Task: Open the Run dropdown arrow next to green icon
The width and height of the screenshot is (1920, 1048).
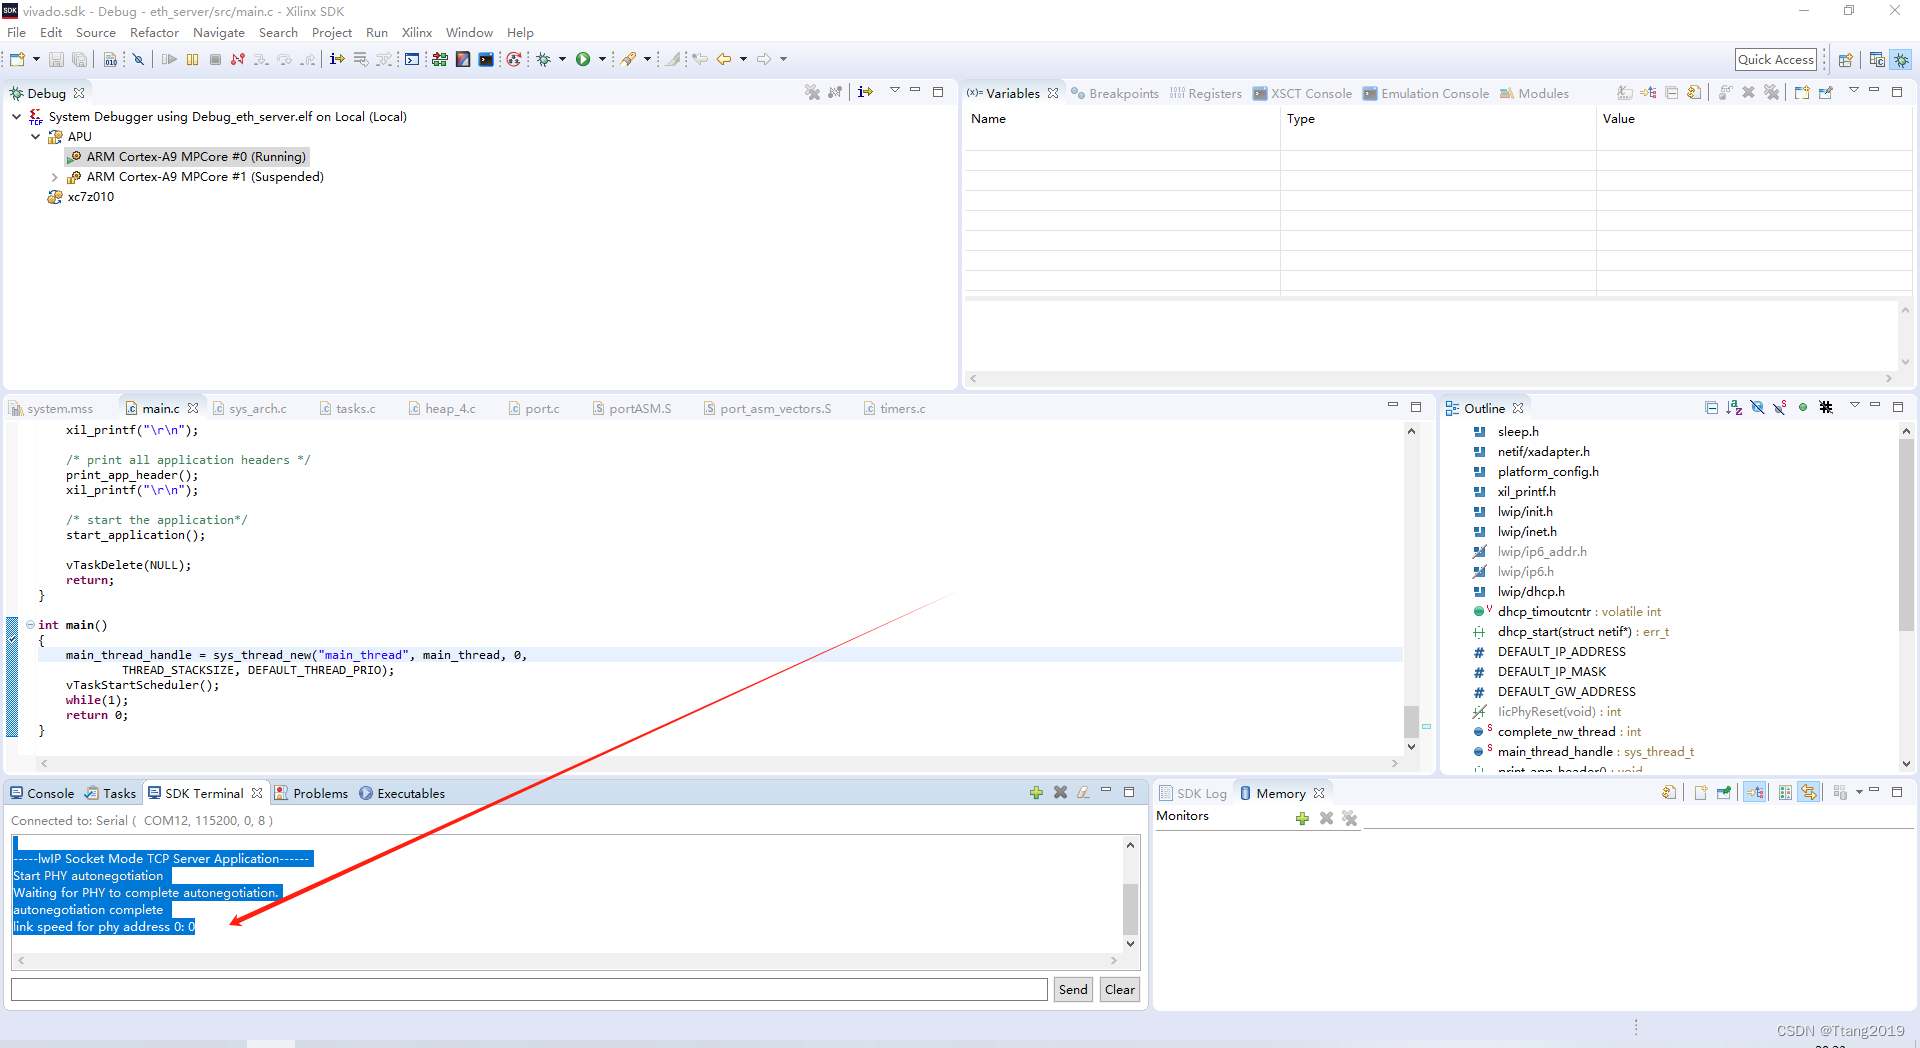Action: (x=602, y=59)
